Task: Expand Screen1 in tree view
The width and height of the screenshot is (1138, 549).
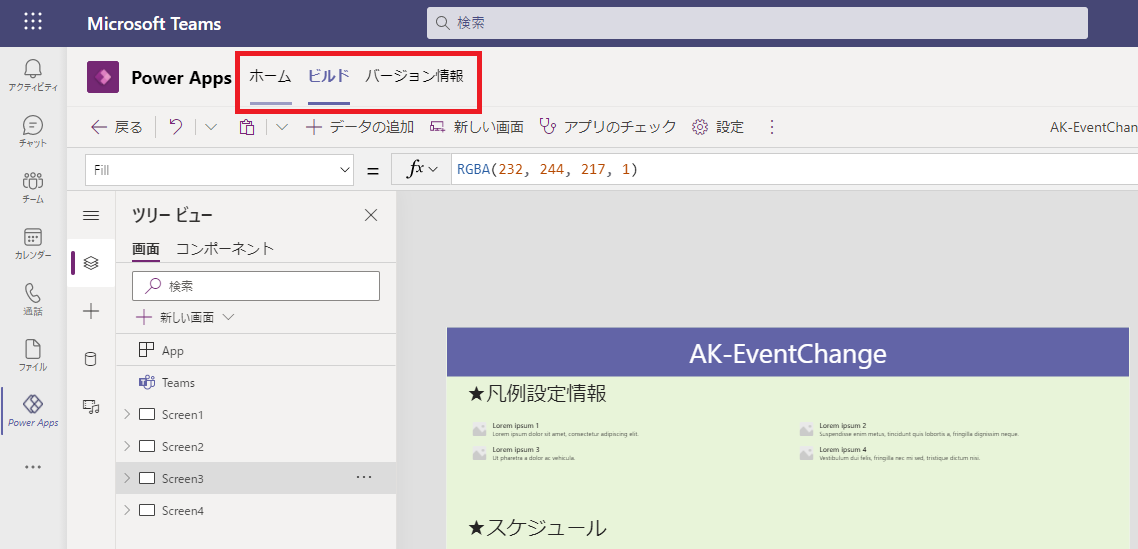Action: (127, 414)
